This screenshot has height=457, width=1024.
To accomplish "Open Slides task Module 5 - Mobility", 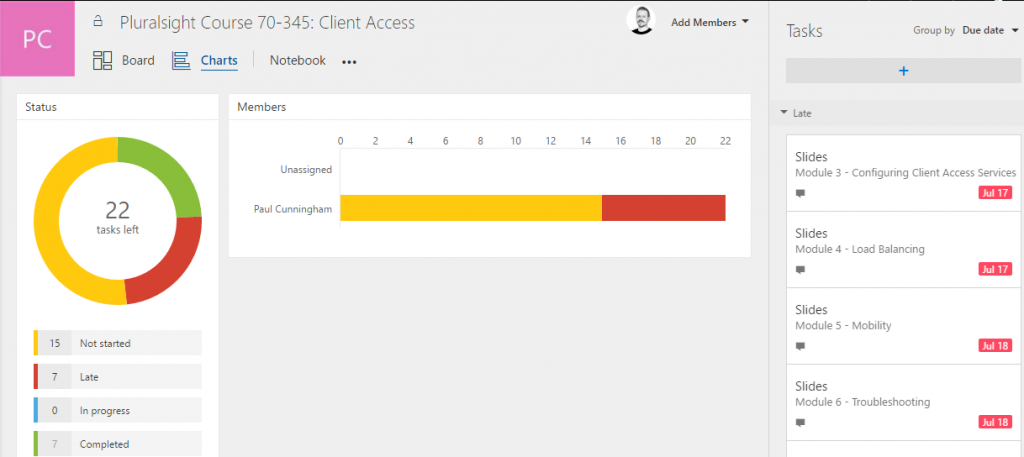I will point(903,325).
